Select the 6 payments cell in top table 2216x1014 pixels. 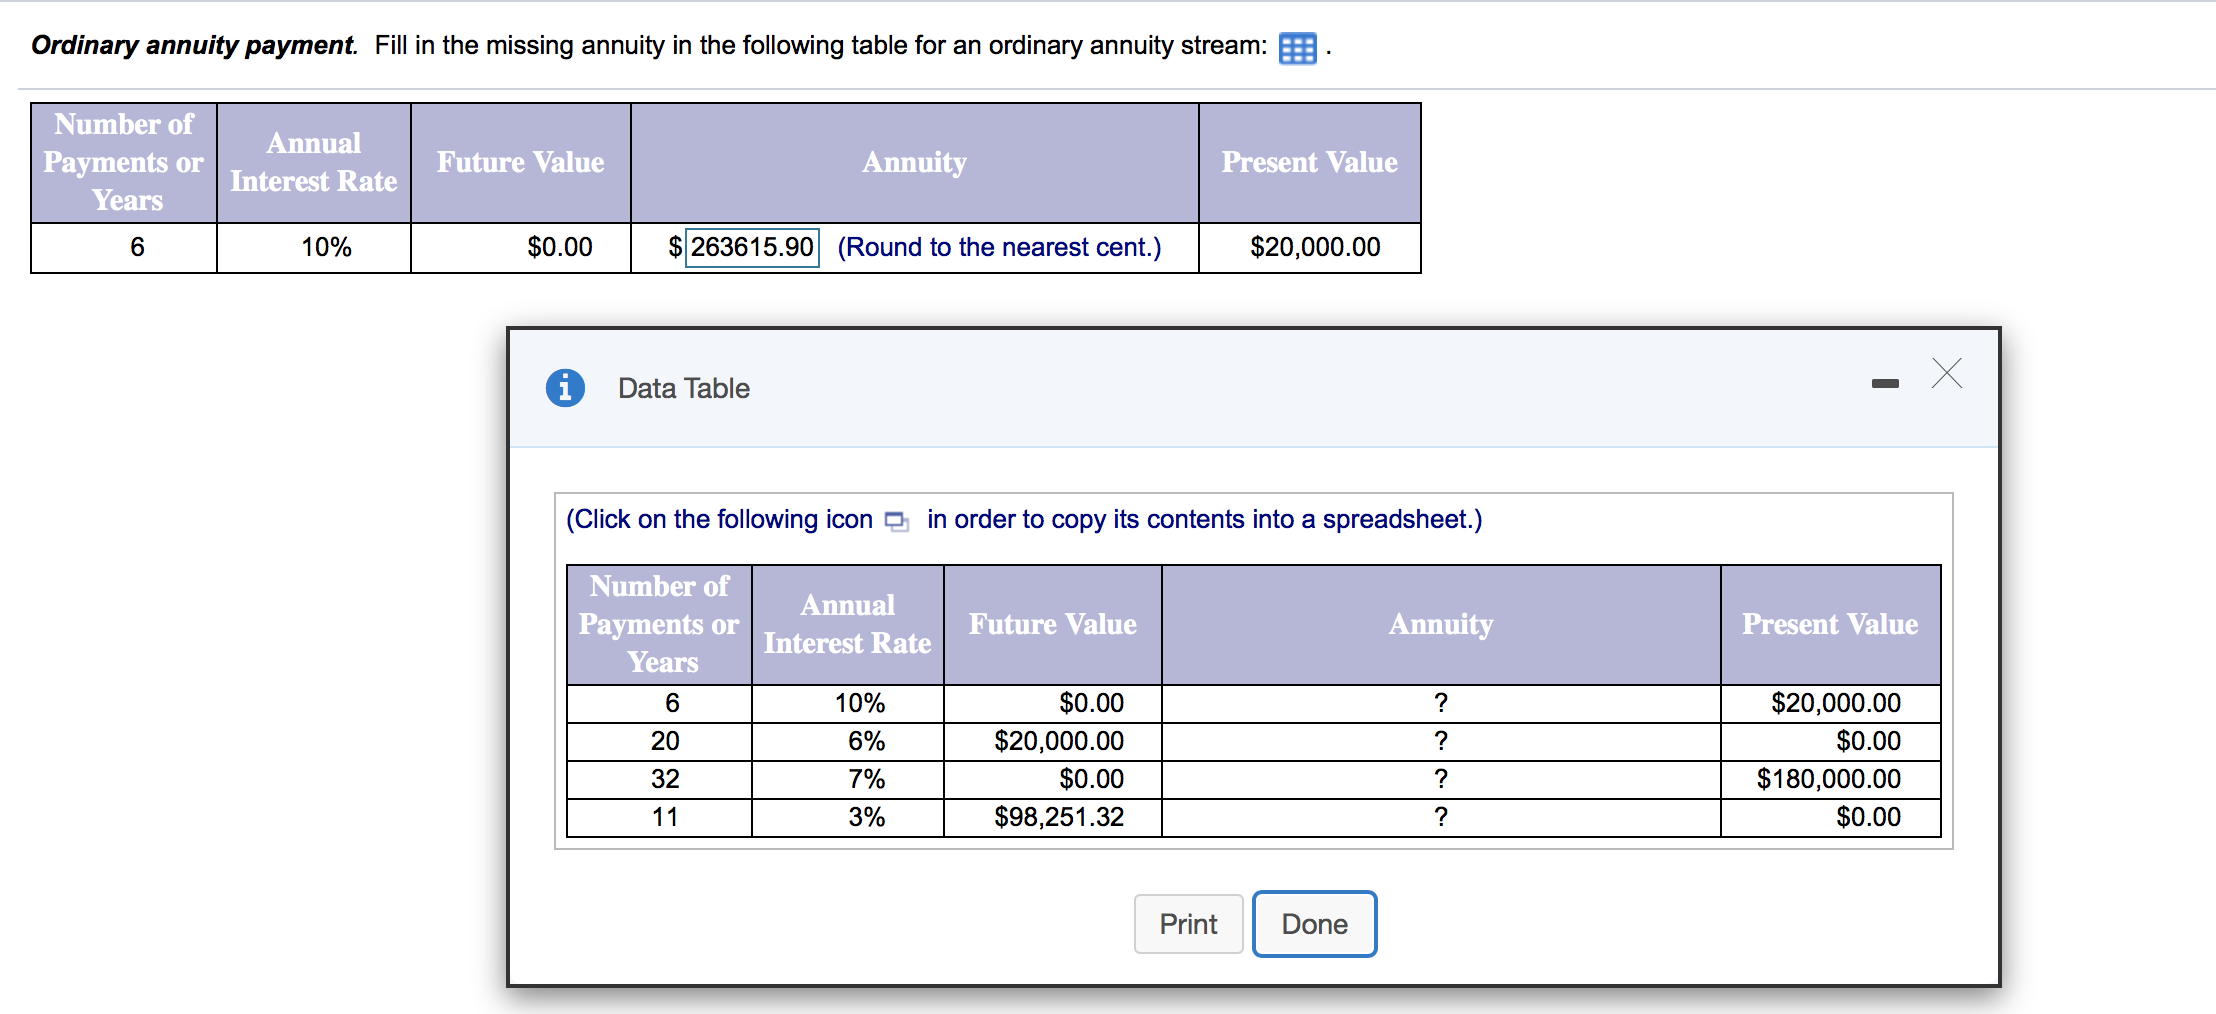137,247
